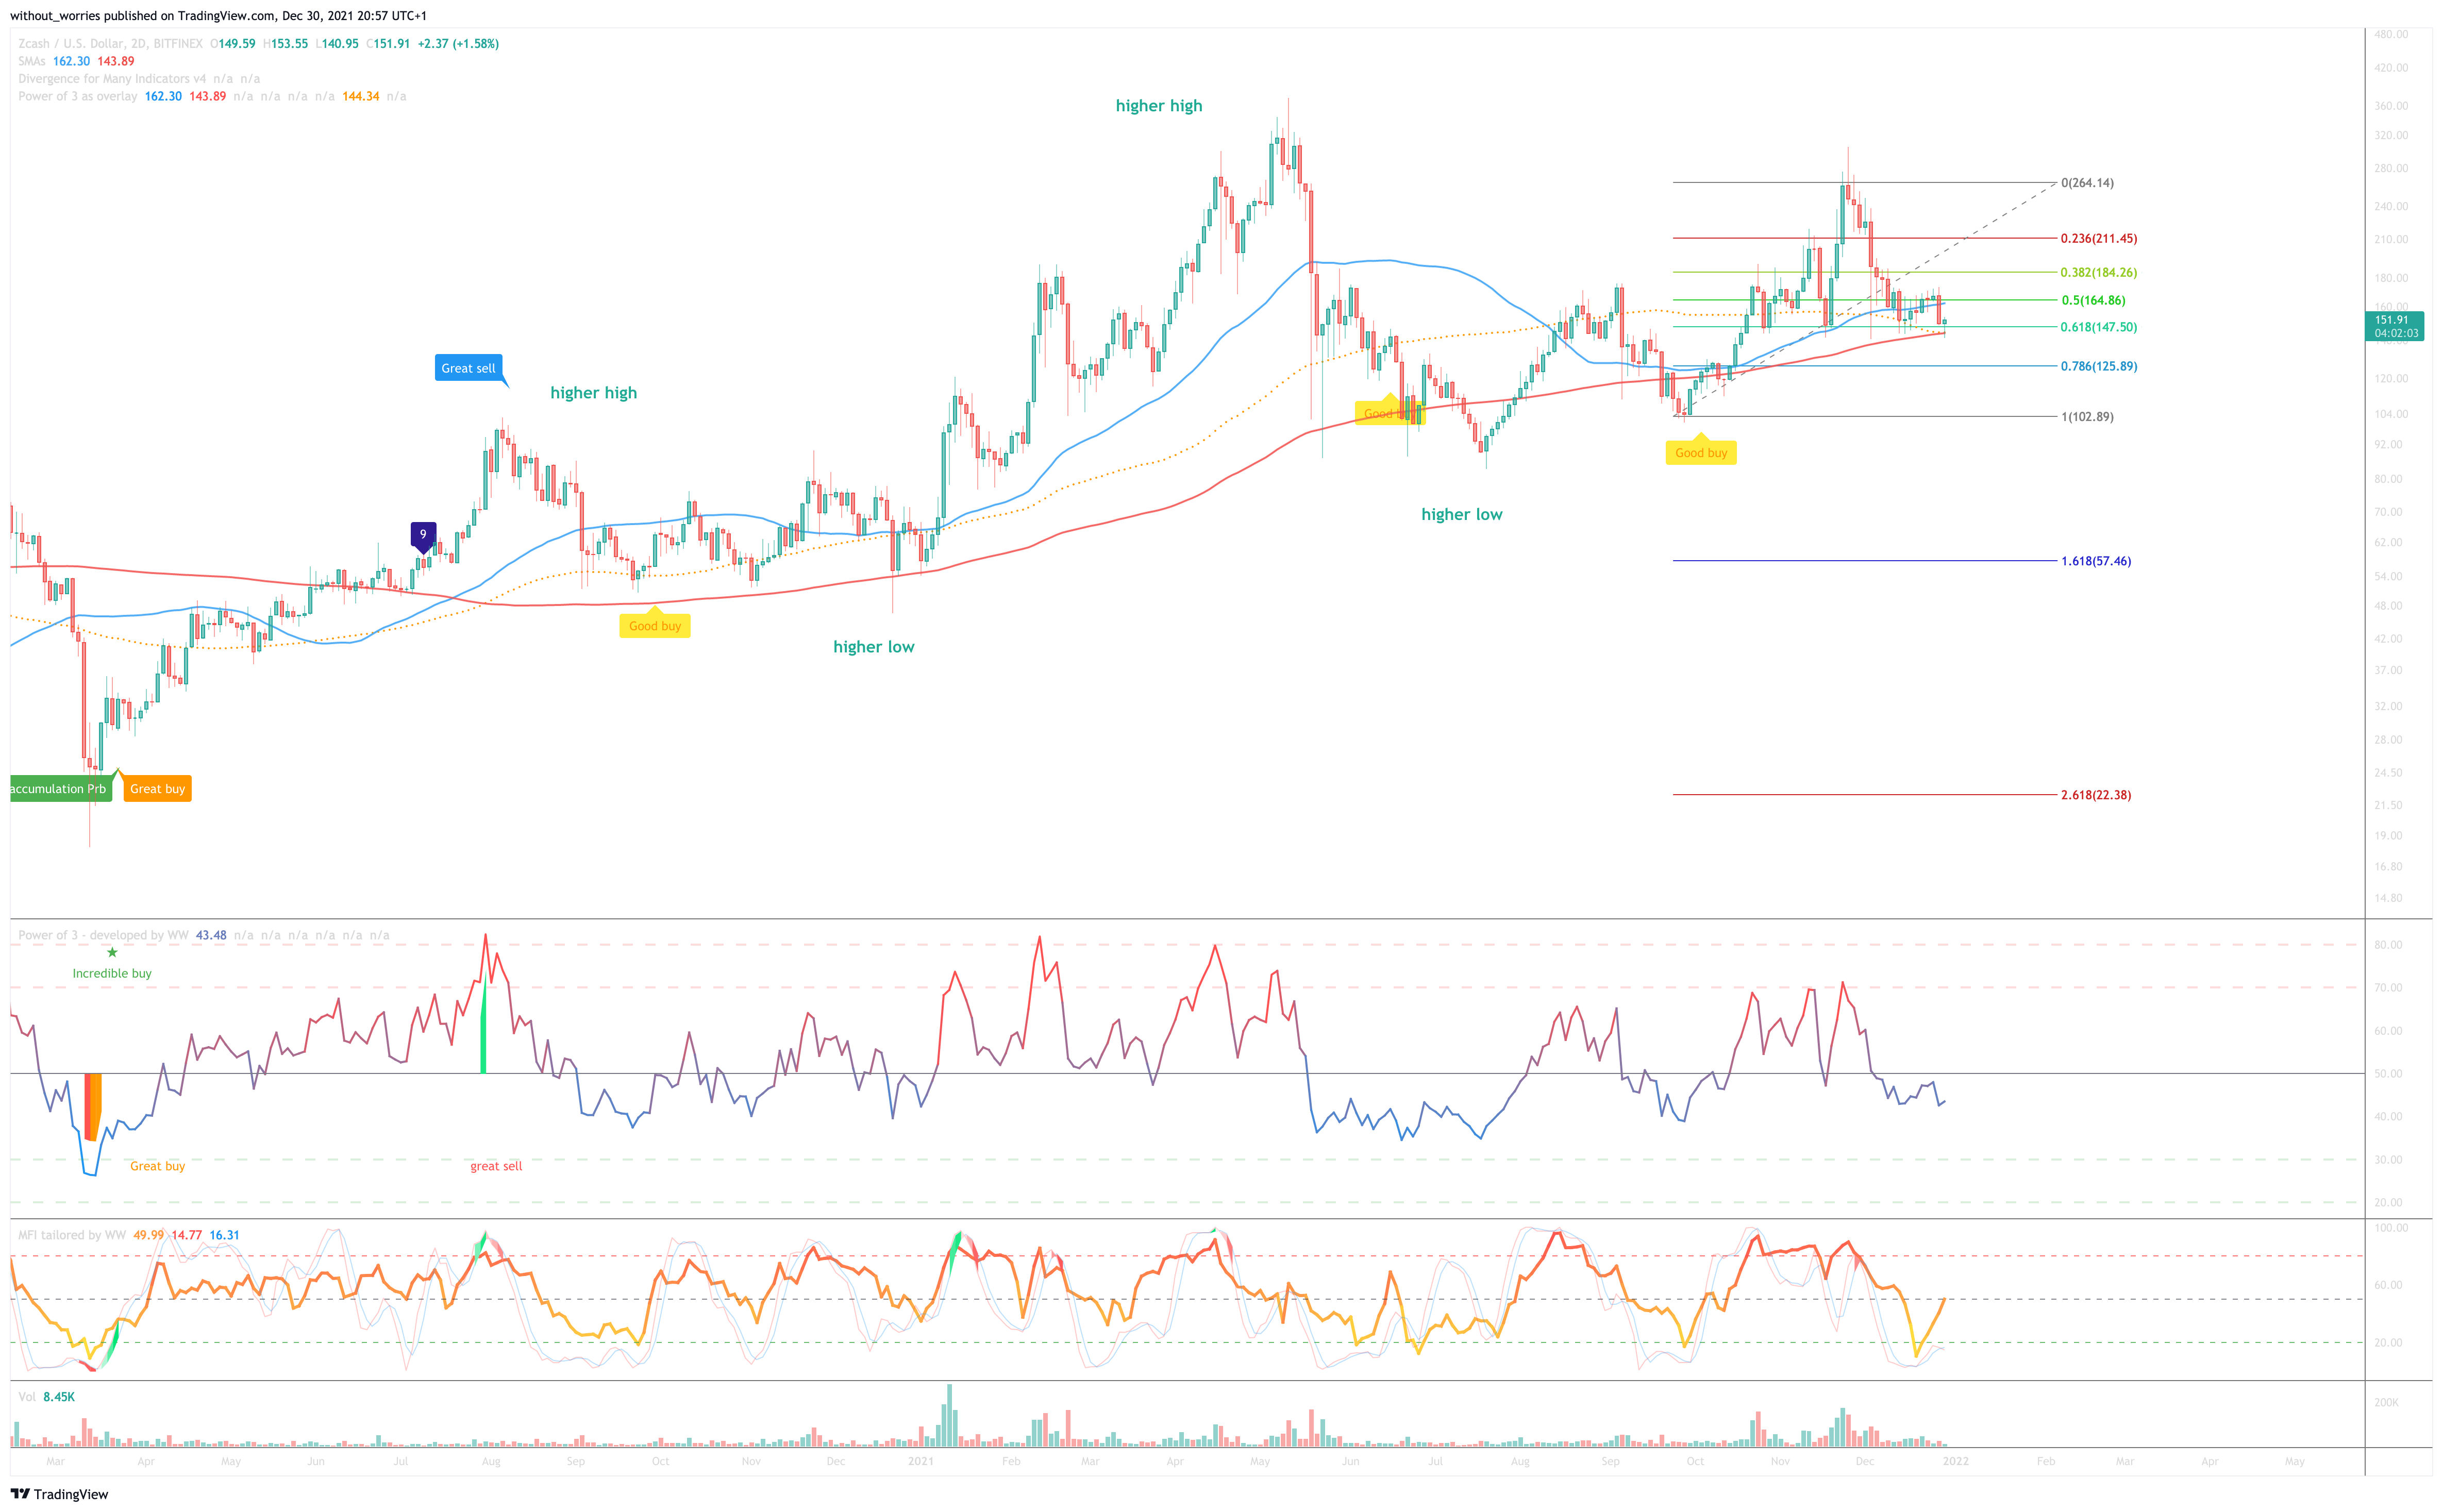This screenshot has width=2443, height=1512.
Task: Click the green 'accumulation Prb' label
Action: [60, 789]
